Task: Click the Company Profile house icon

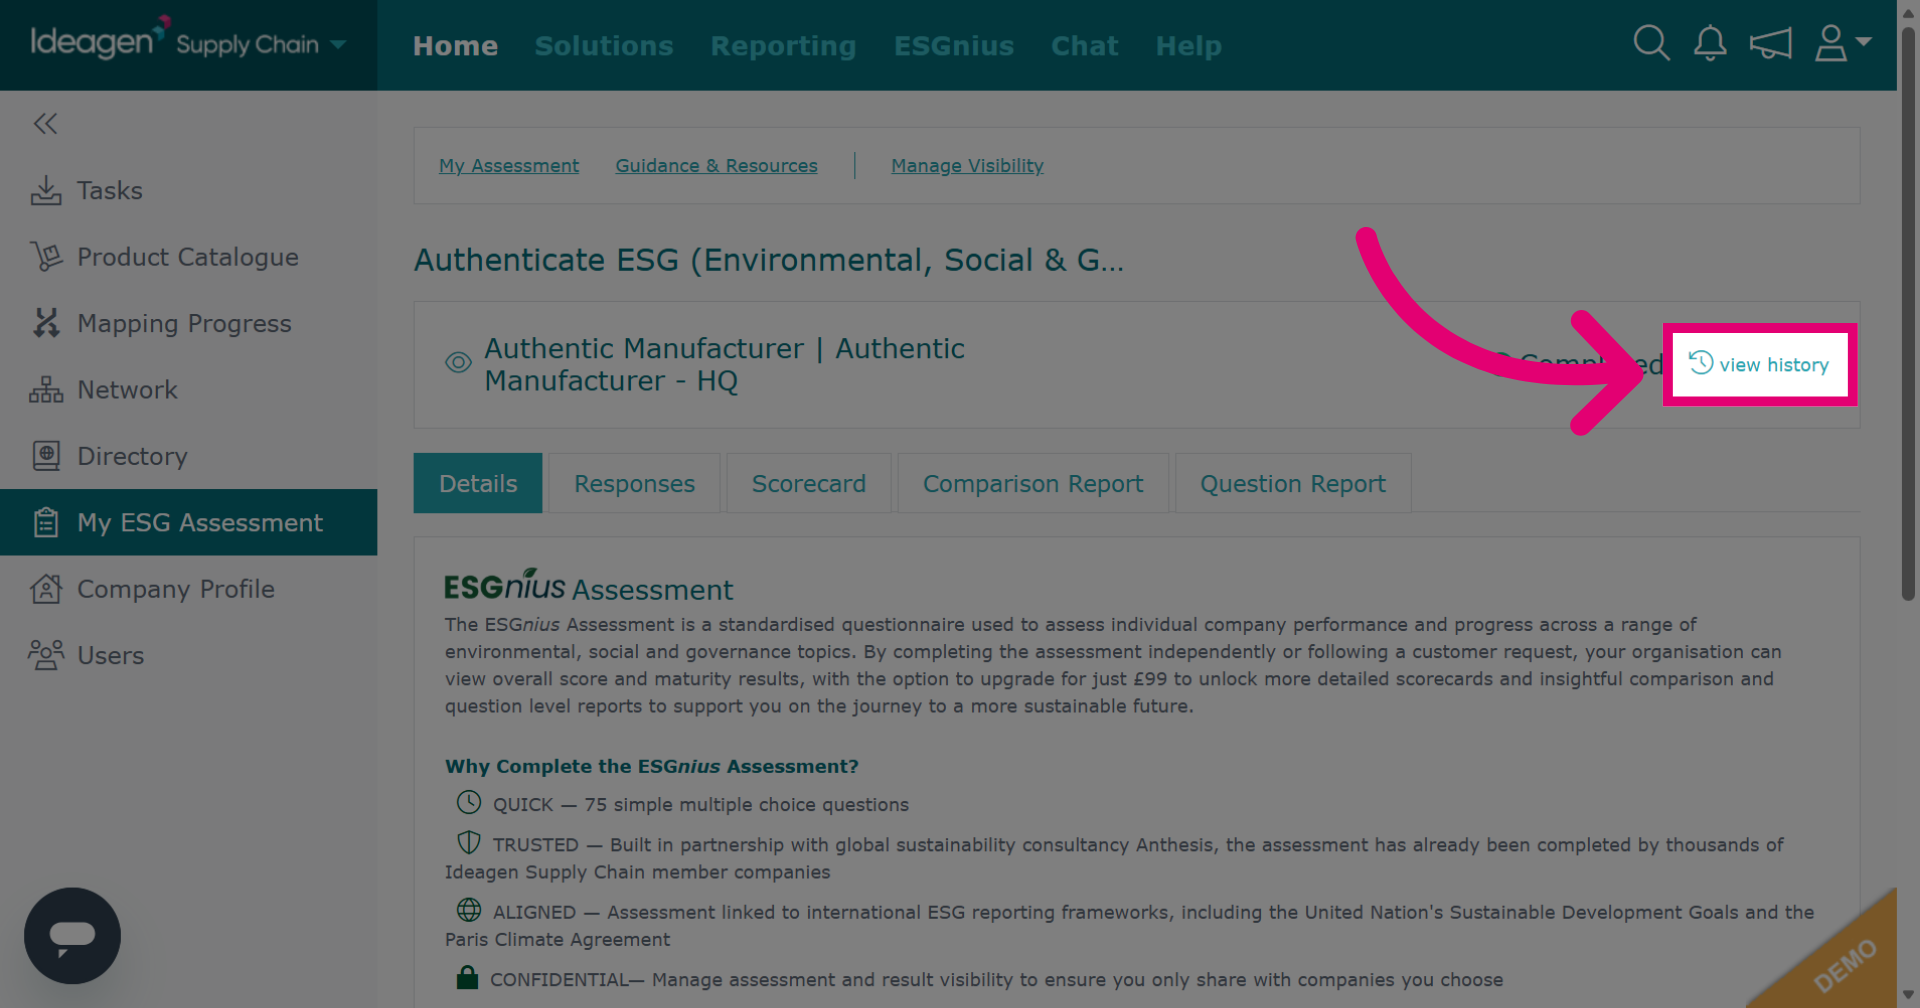Action: 46,589
